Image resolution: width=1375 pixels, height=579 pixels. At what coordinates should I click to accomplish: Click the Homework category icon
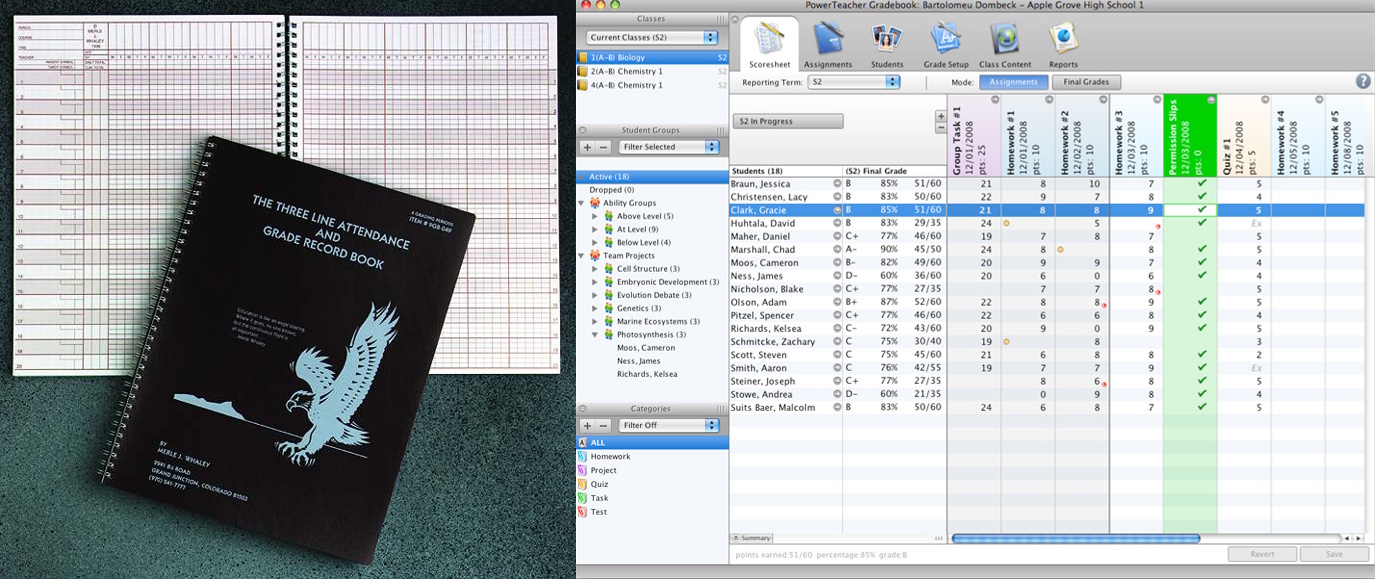pos(583,456)
